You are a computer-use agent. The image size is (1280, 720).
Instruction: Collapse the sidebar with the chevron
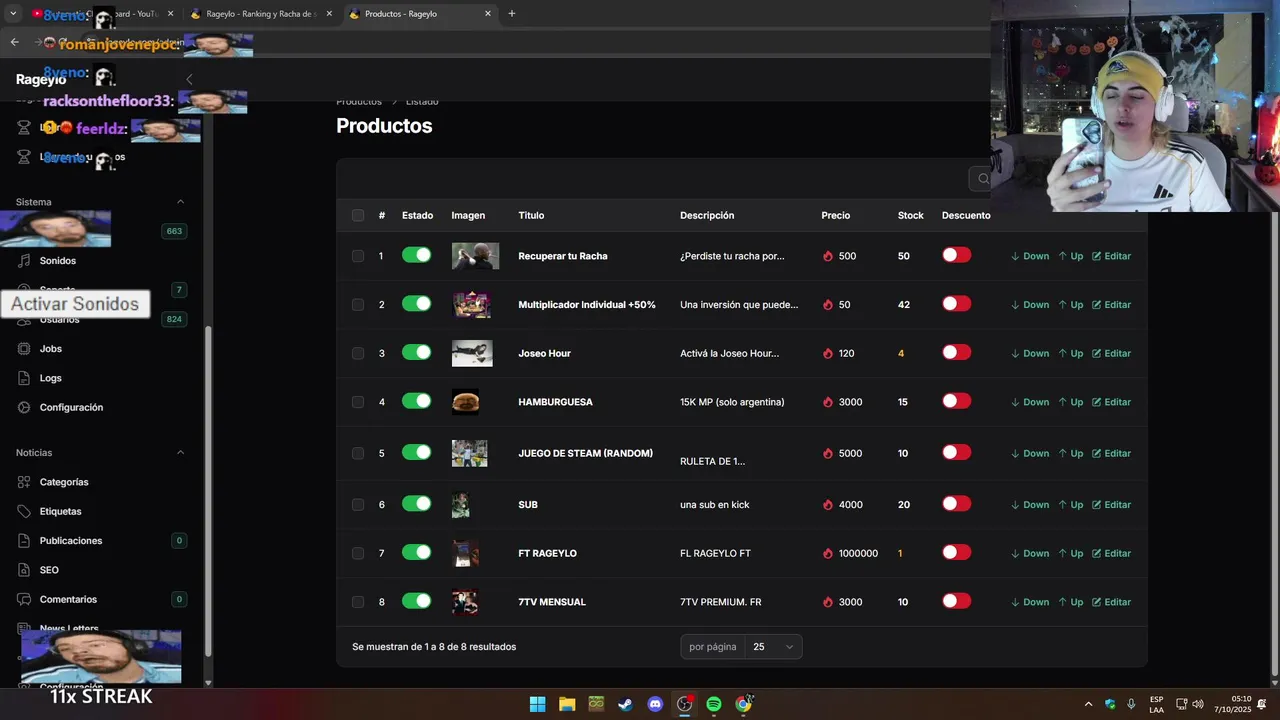point(189,79)
